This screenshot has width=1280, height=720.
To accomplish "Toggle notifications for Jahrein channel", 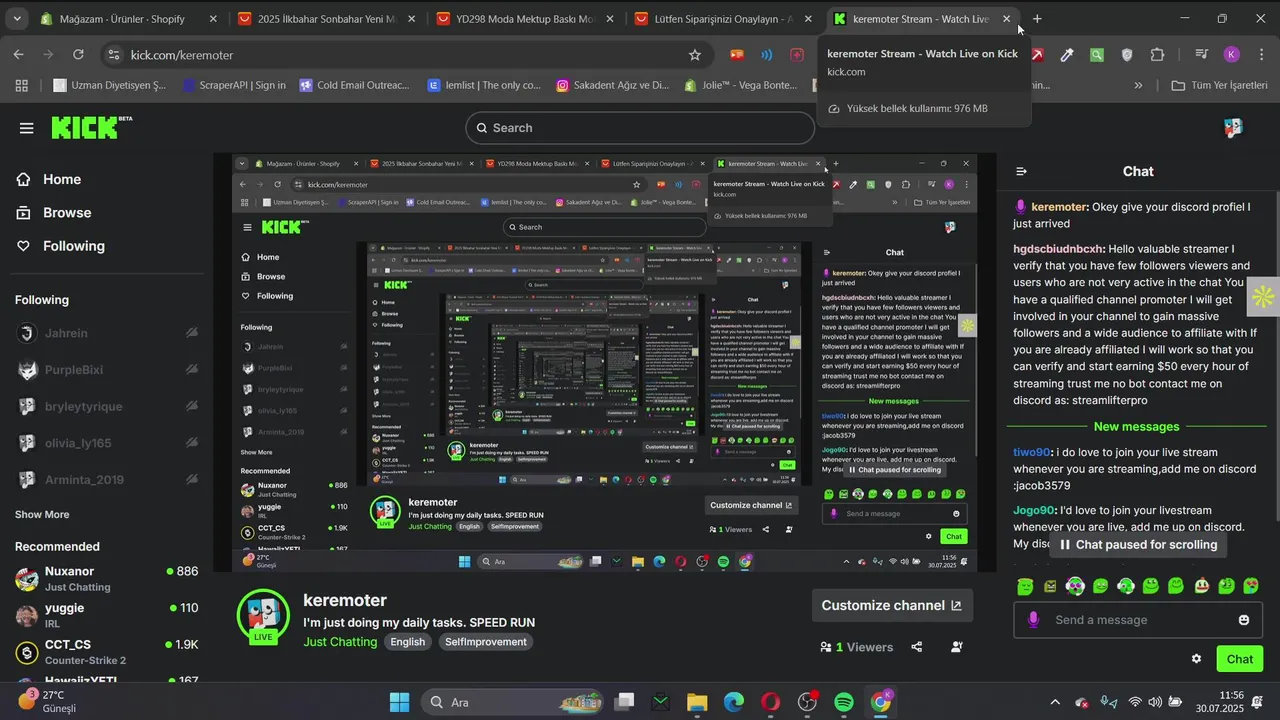I will click(191, 333).
